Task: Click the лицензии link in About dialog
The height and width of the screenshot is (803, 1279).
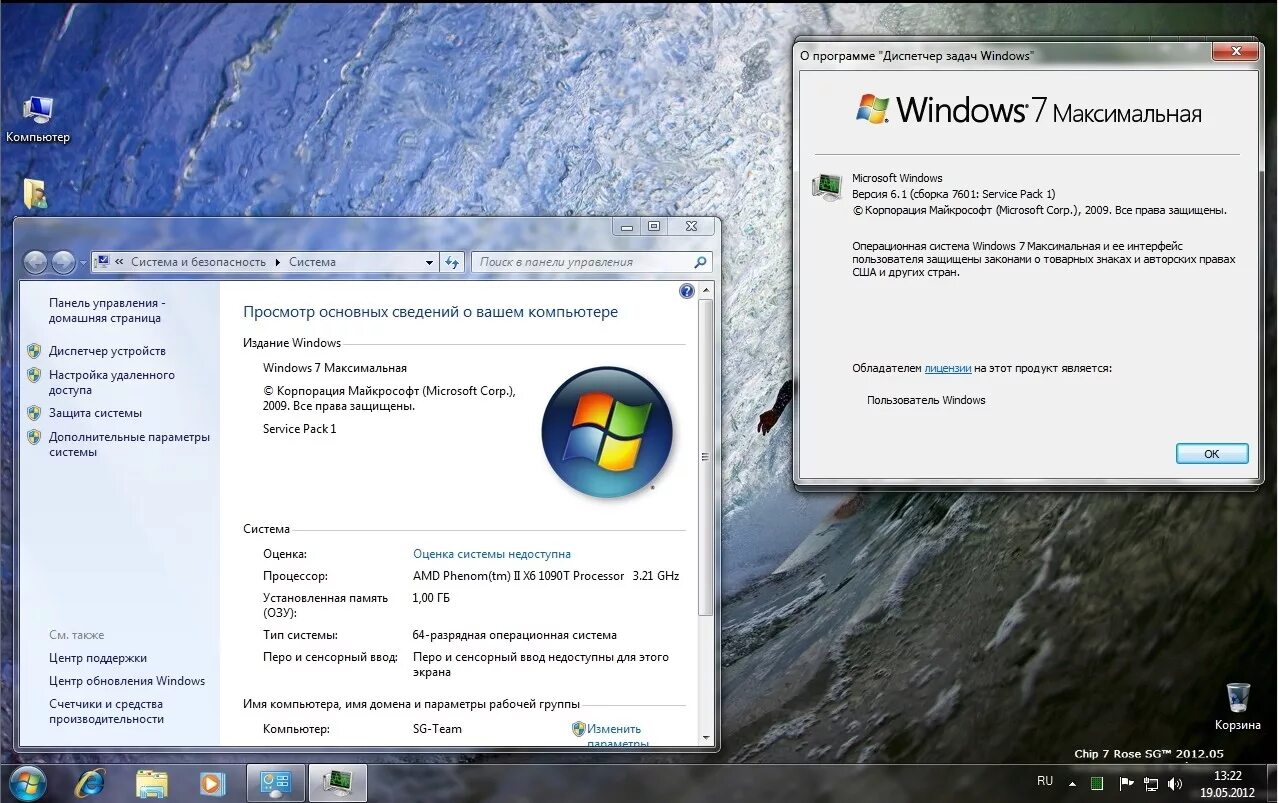Action: 948,368
